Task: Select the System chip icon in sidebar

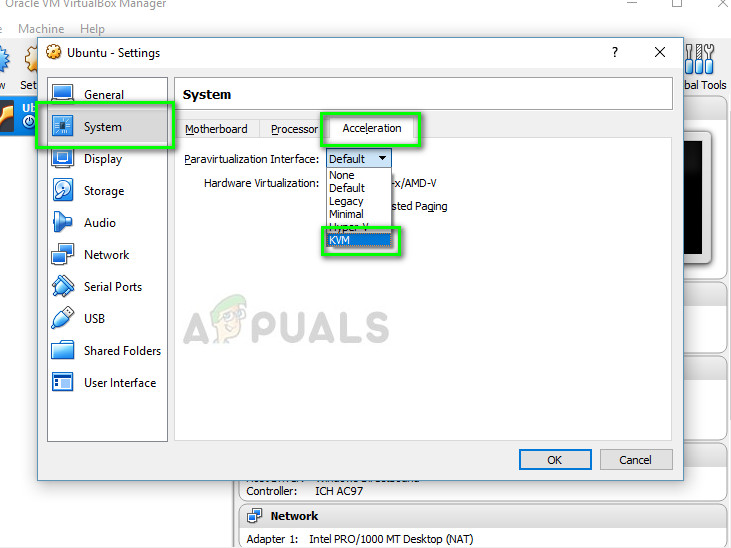Action: click(62, 126)
